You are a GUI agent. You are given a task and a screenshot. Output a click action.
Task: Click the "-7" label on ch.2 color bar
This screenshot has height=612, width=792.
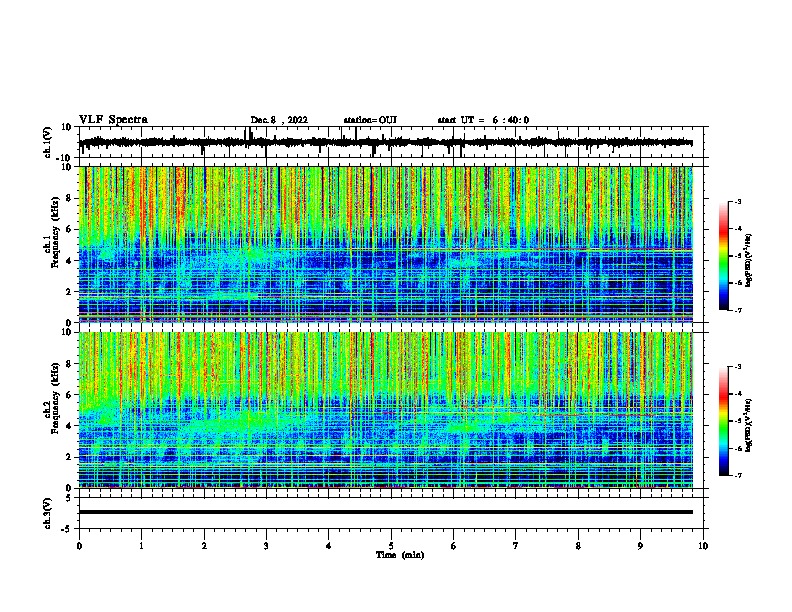737,475
